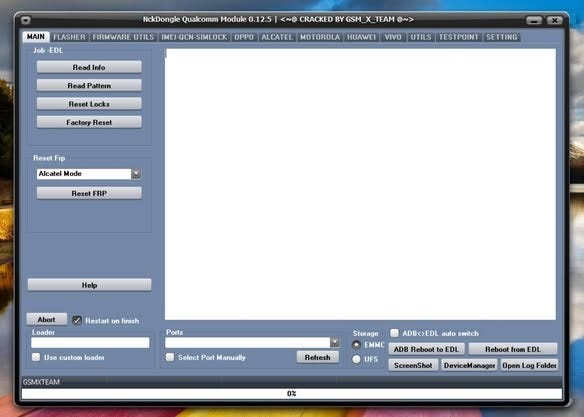The width and height of the screenshot is (584, 417).
Task: Click ADB Reboot to EDL button
Action: (x=426, y=349)
